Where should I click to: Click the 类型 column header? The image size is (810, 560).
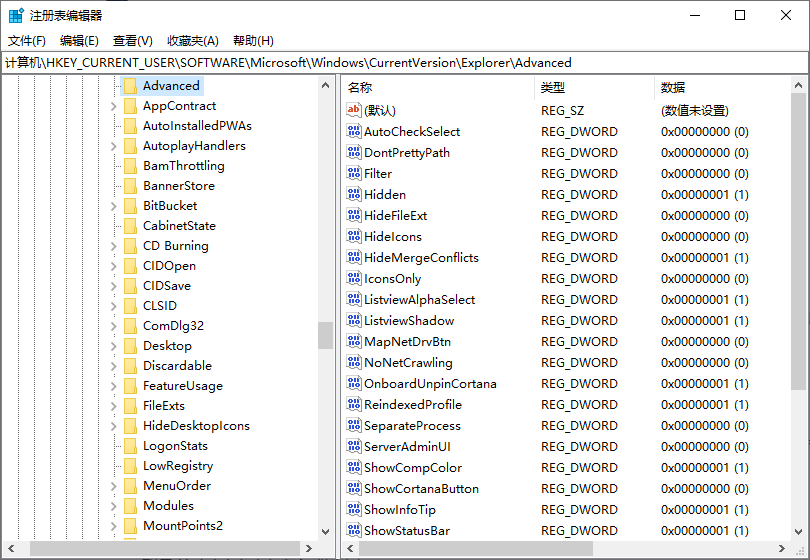point(552,87)
